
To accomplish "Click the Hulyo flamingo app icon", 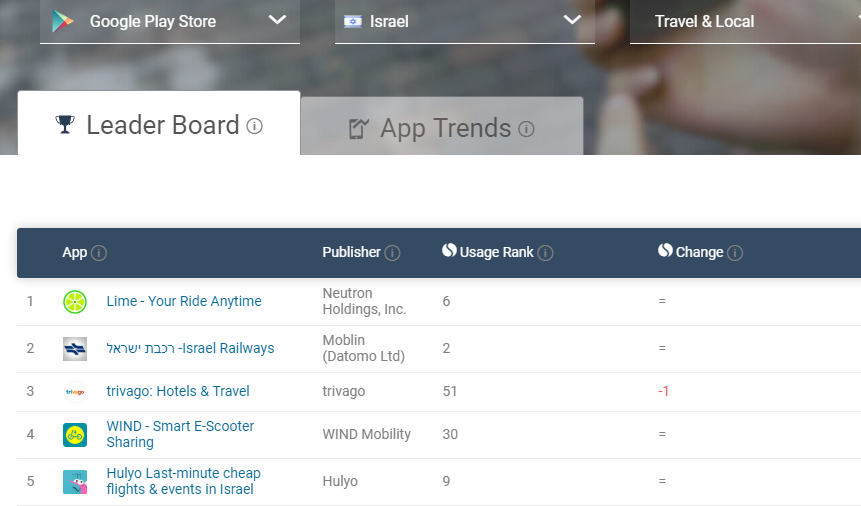I will [x=75, y=482].
